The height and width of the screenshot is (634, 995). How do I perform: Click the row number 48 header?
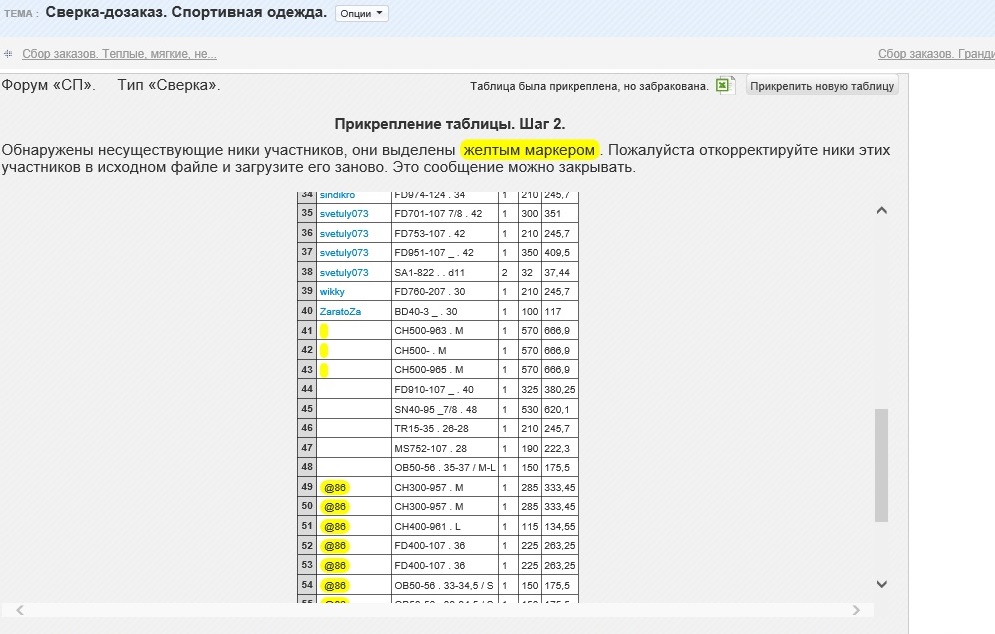(x=307, y=467)
